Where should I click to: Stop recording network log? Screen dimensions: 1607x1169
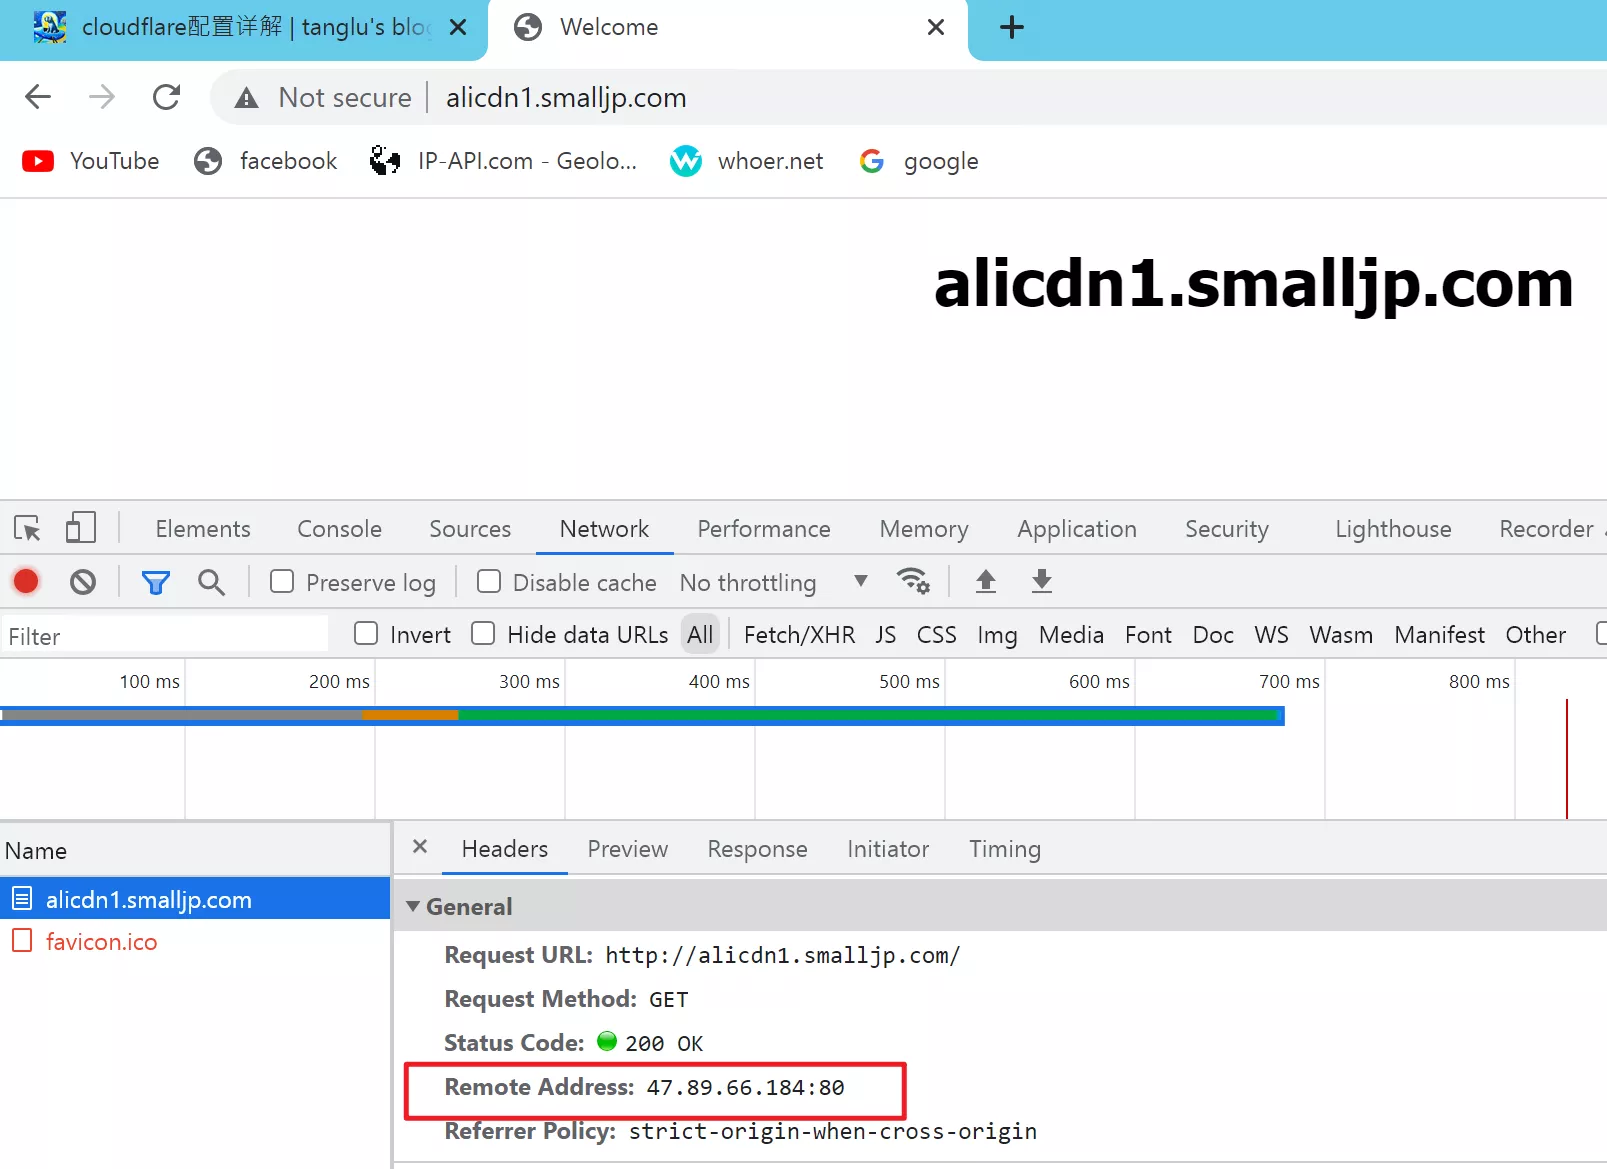click(26, 582)
